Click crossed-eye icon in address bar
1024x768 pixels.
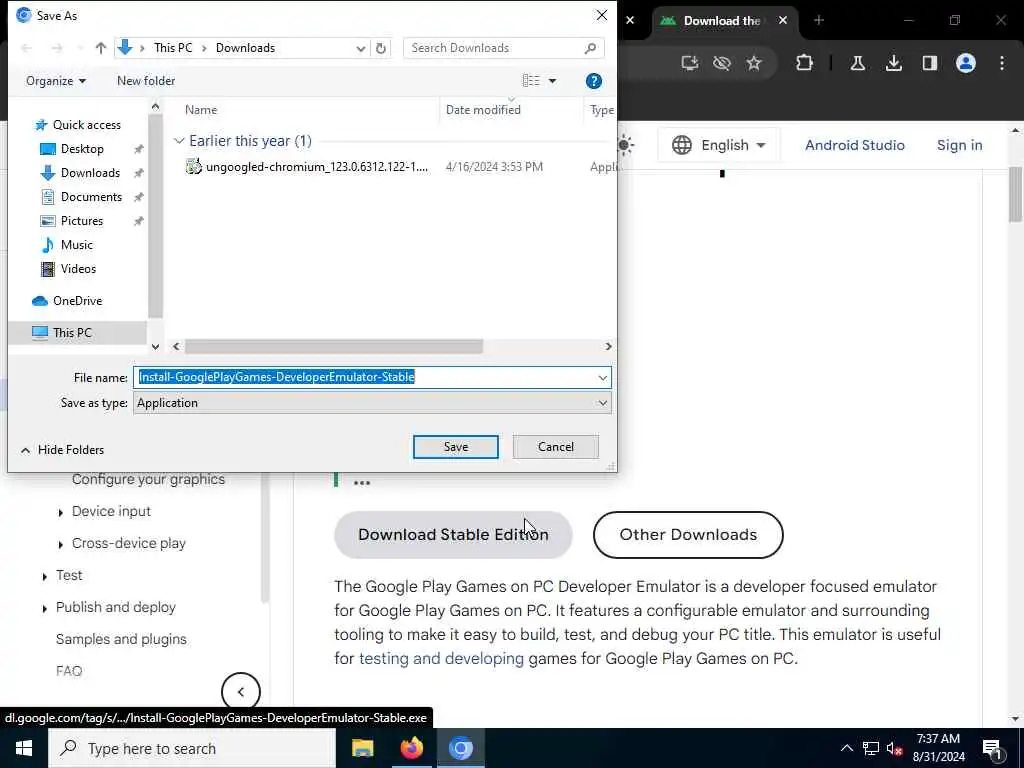point(722,63)
